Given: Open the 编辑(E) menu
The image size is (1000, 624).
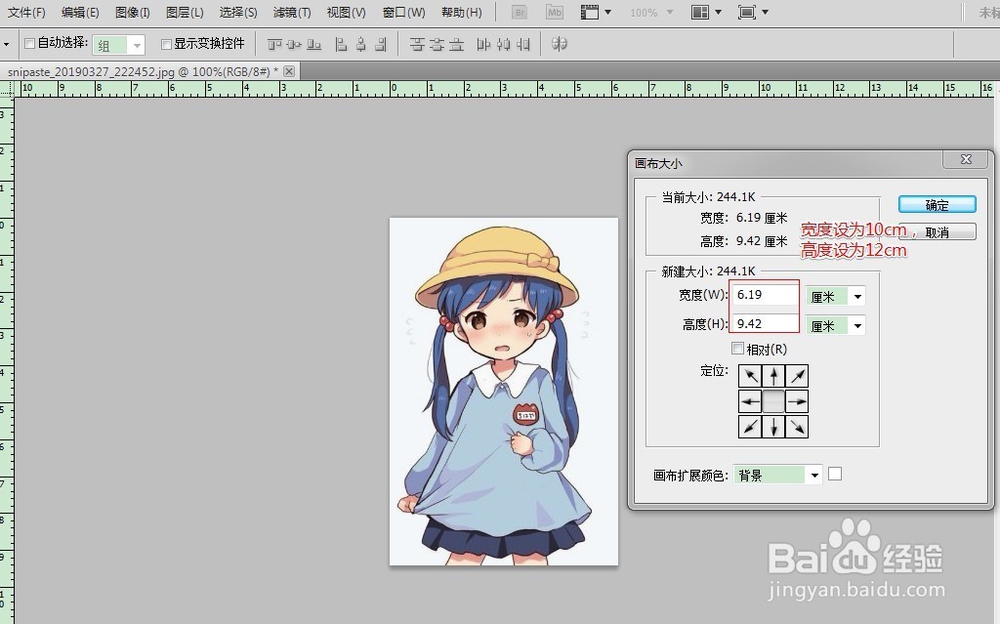Looking at the screenshot, I should tap(80, 13).
